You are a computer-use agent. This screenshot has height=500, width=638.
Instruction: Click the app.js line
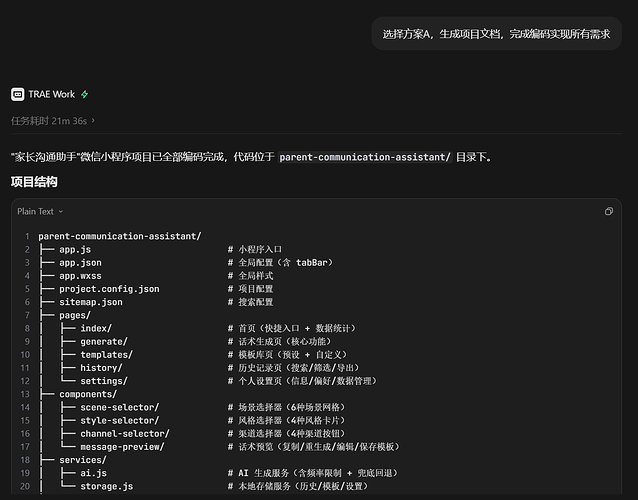click(x=75, y=249)
